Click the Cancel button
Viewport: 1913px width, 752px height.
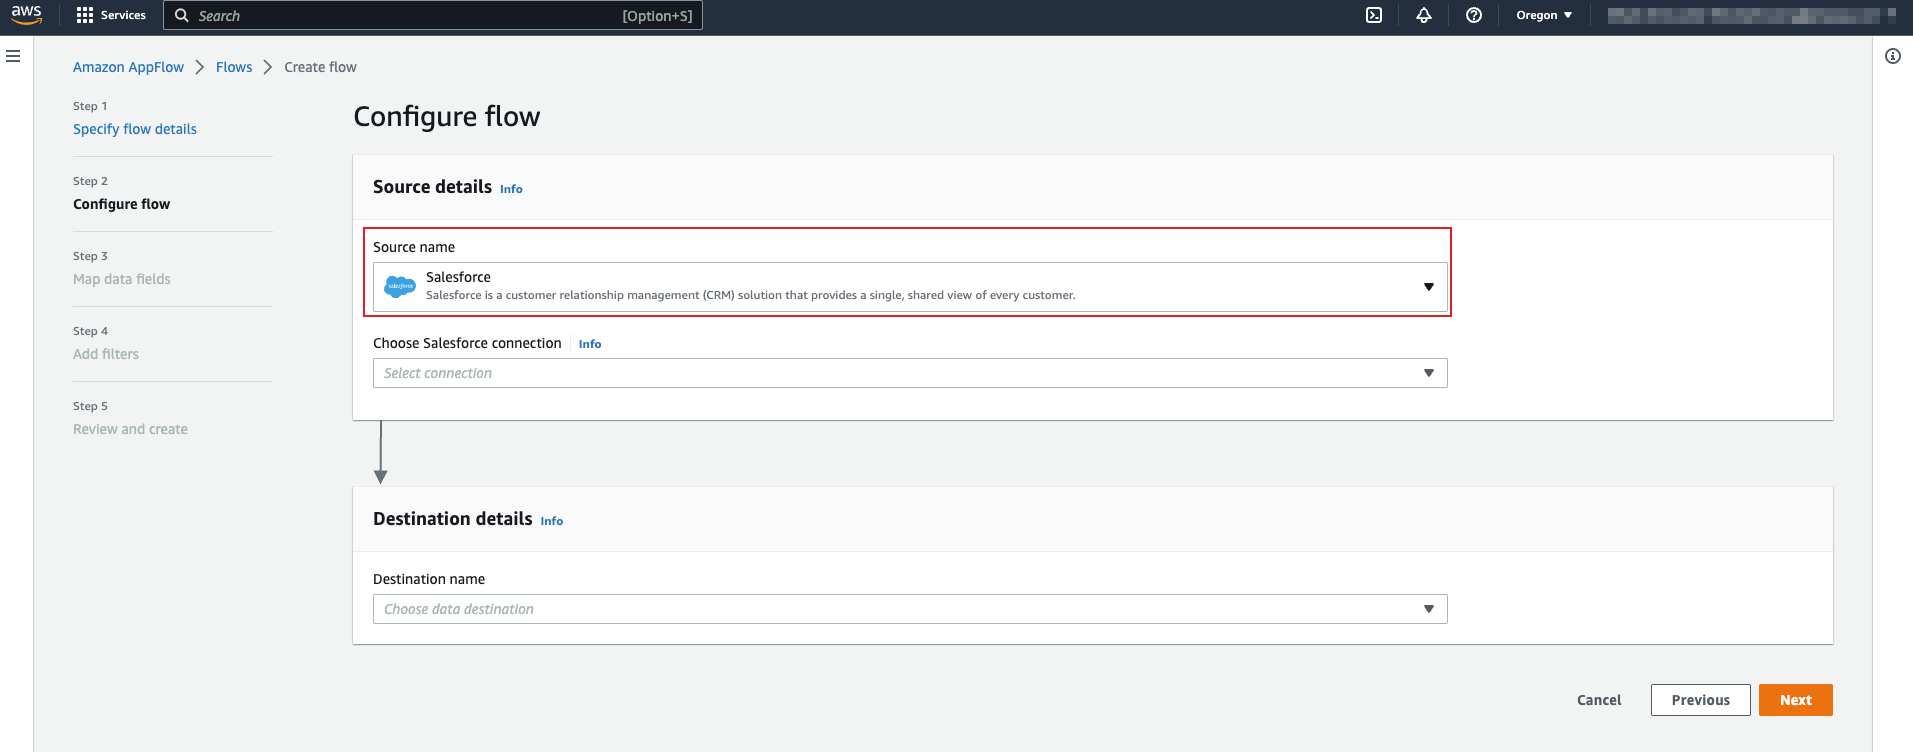[x=1599, y=700]
